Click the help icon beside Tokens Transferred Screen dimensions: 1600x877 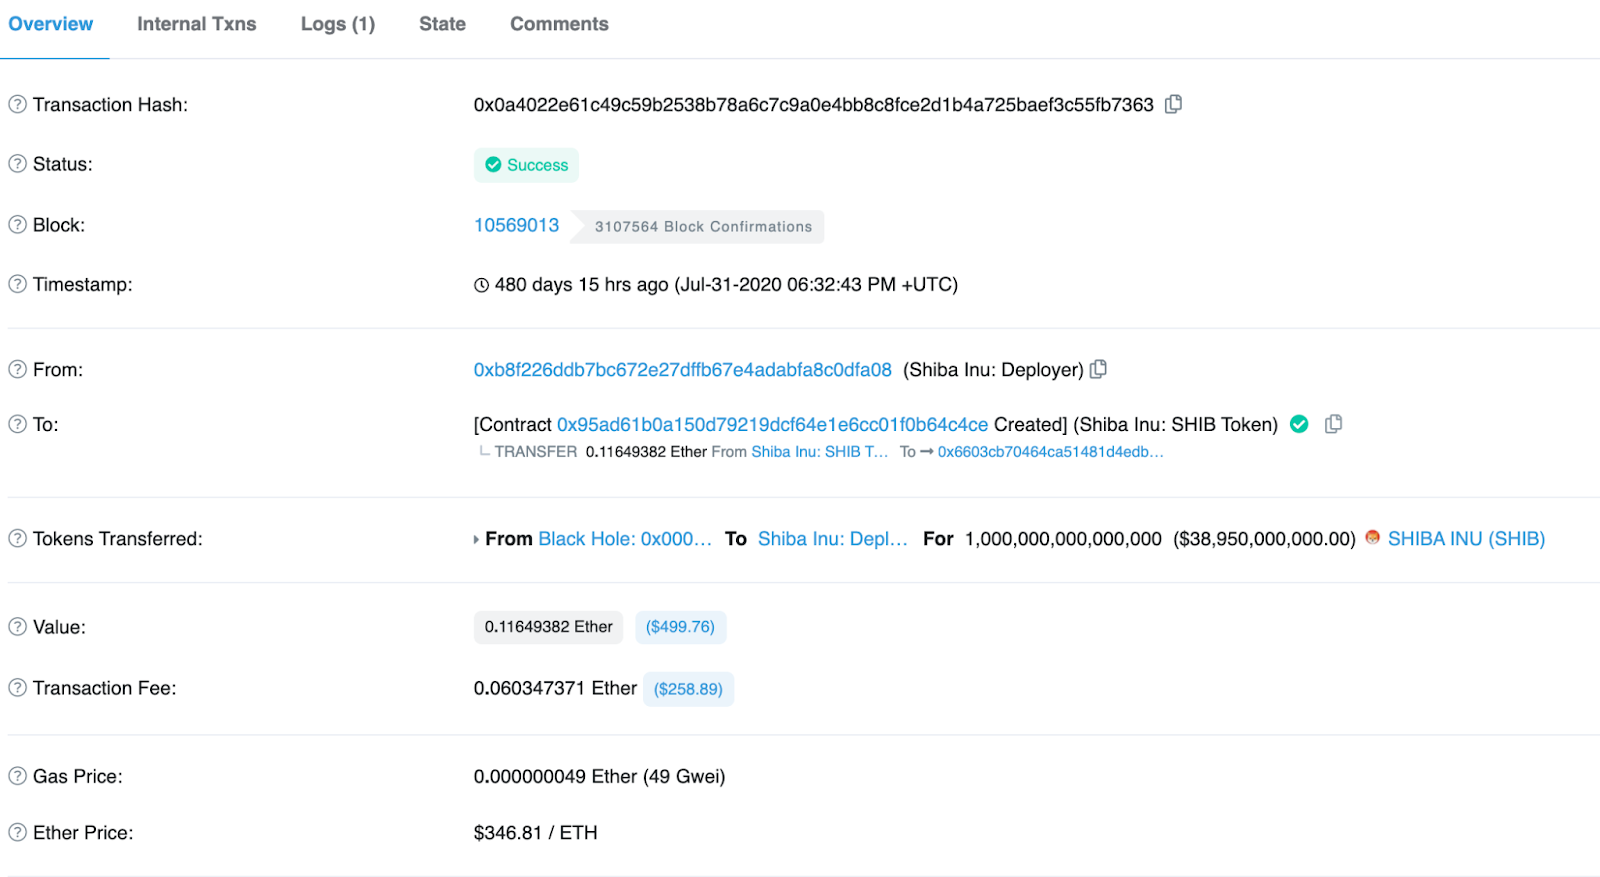click(17, 538)
